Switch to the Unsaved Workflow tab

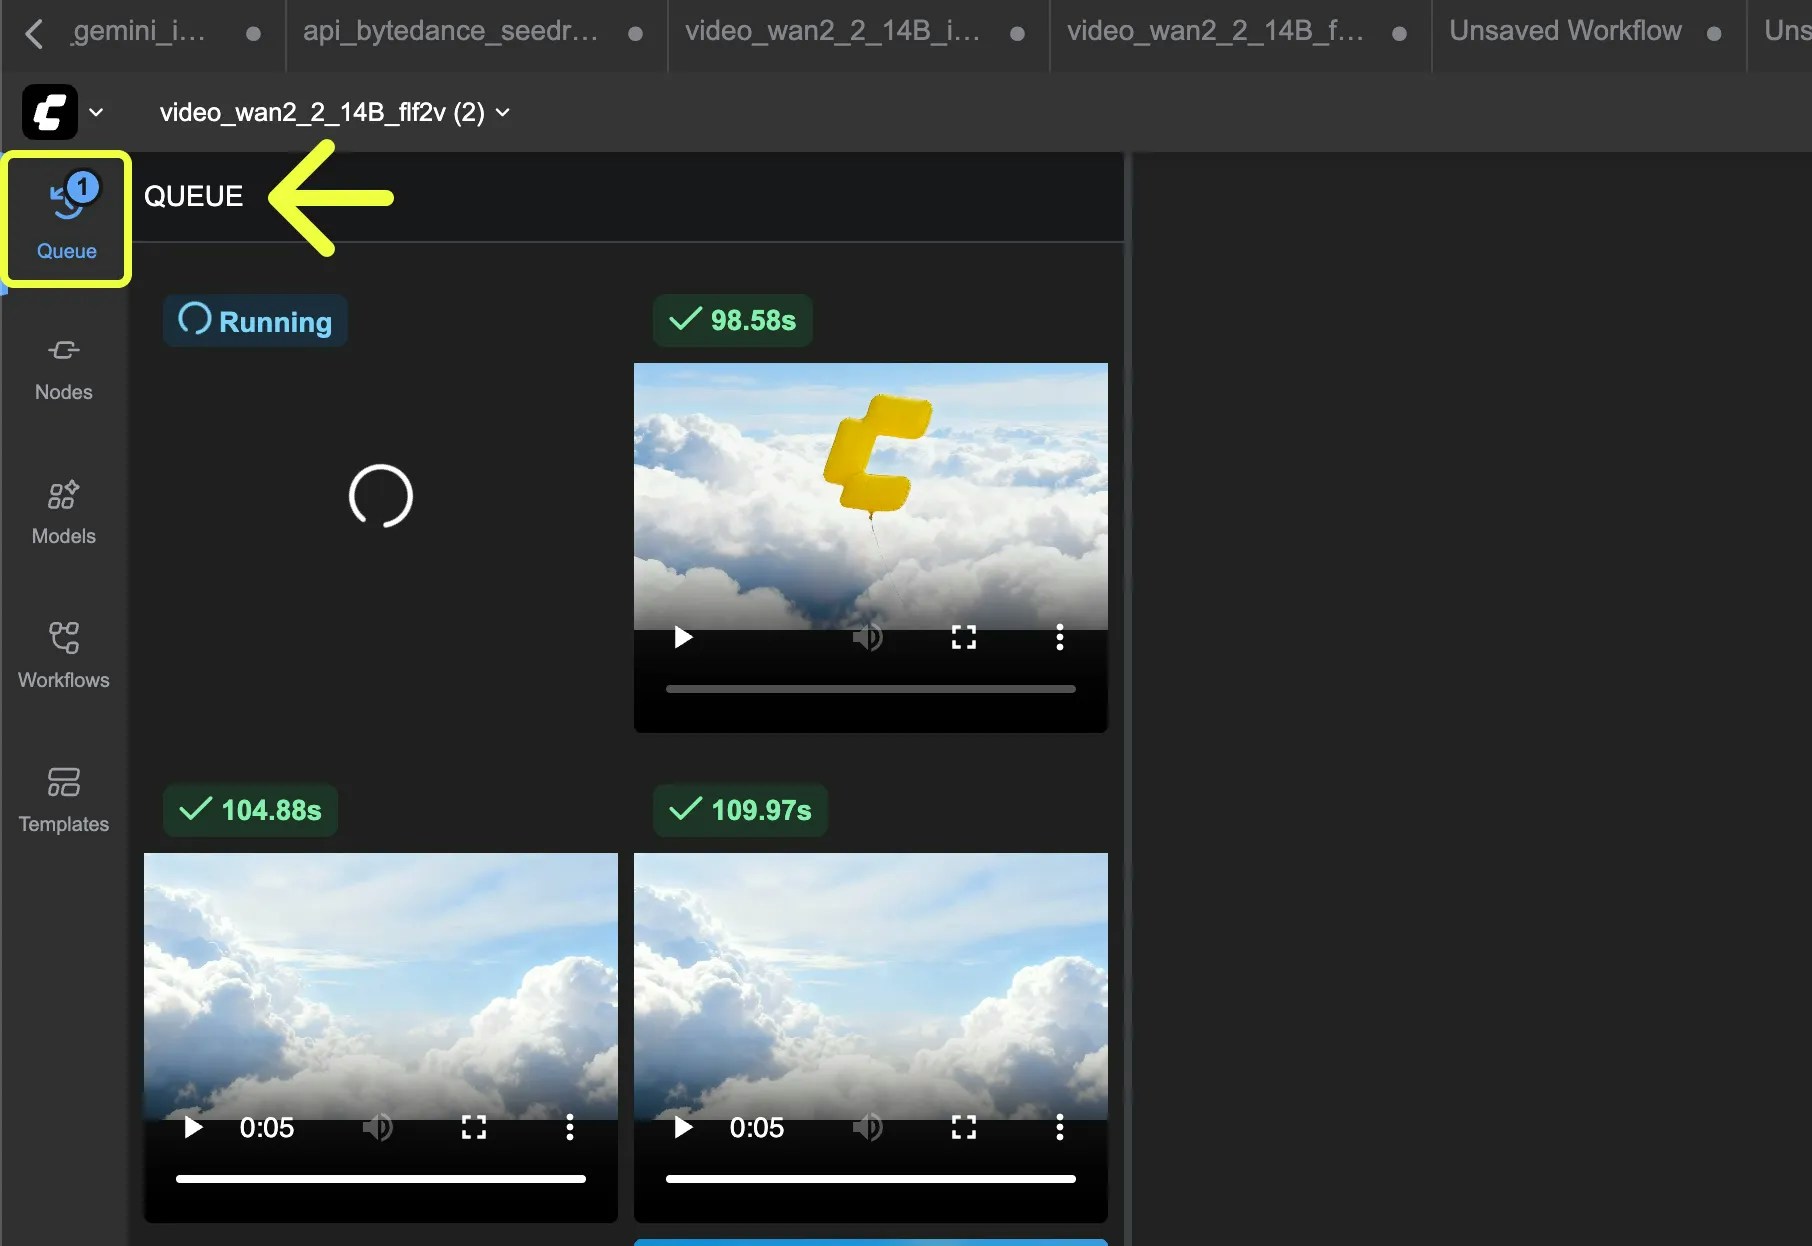point(1565,30)
